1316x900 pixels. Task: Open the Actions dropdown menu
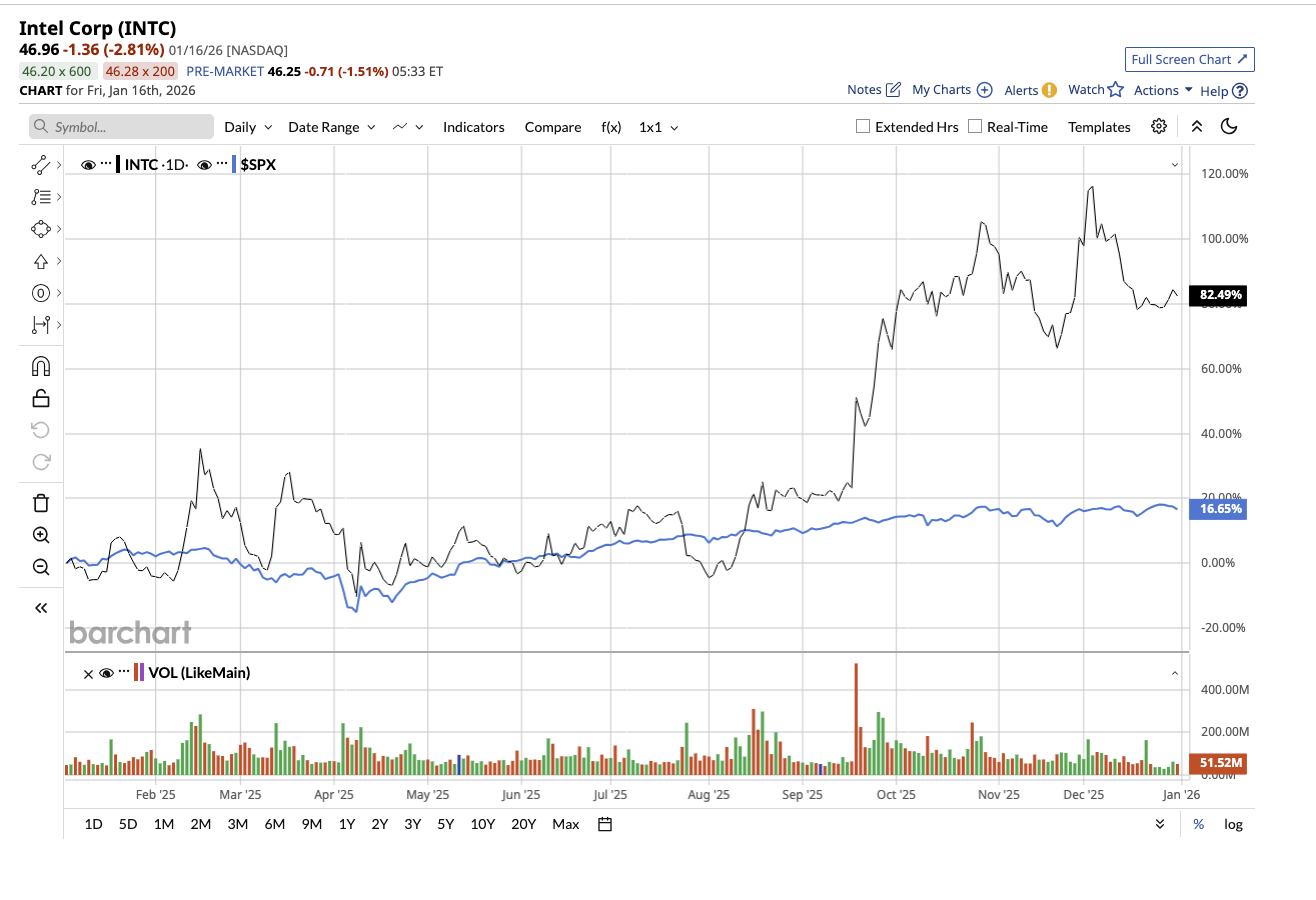[x=1163, y=90]
